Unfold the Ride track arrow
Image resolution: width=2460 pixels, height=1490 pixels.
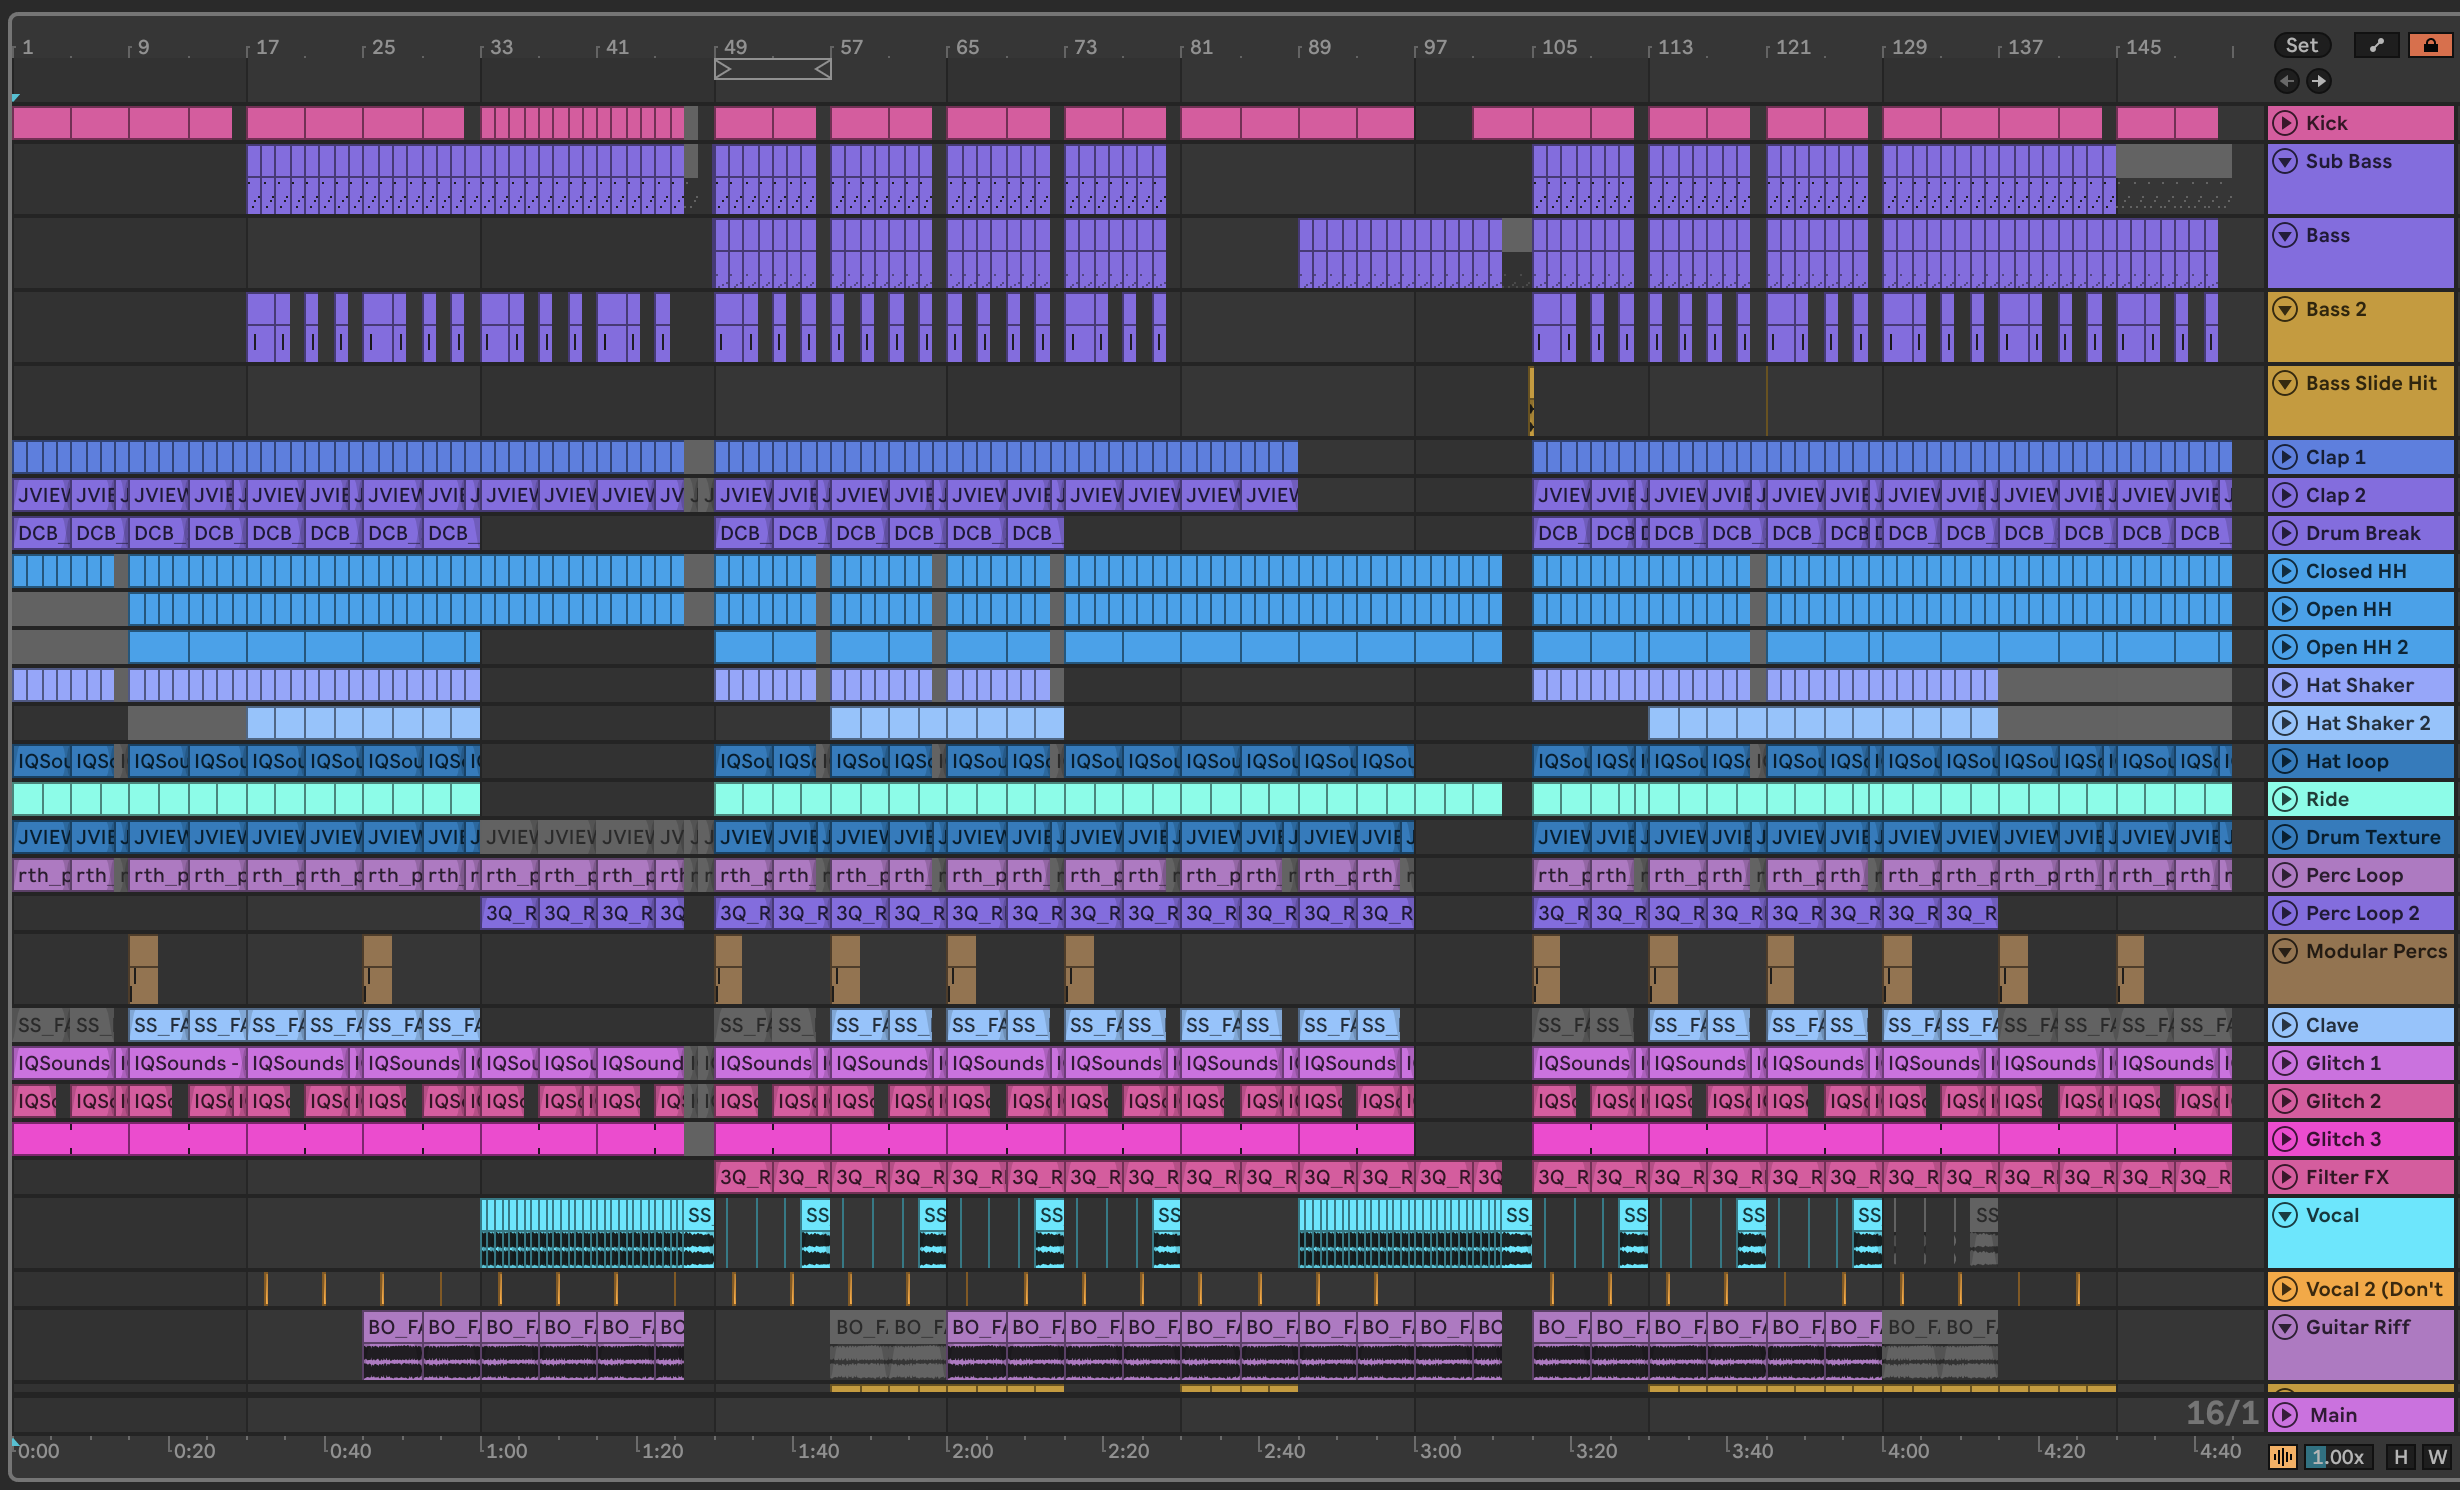point(2285,799)
